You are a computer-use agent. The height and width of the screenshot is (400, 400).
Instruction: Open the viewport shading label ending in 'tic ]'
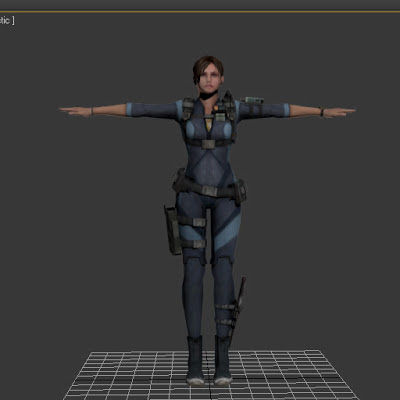point(7,21)
